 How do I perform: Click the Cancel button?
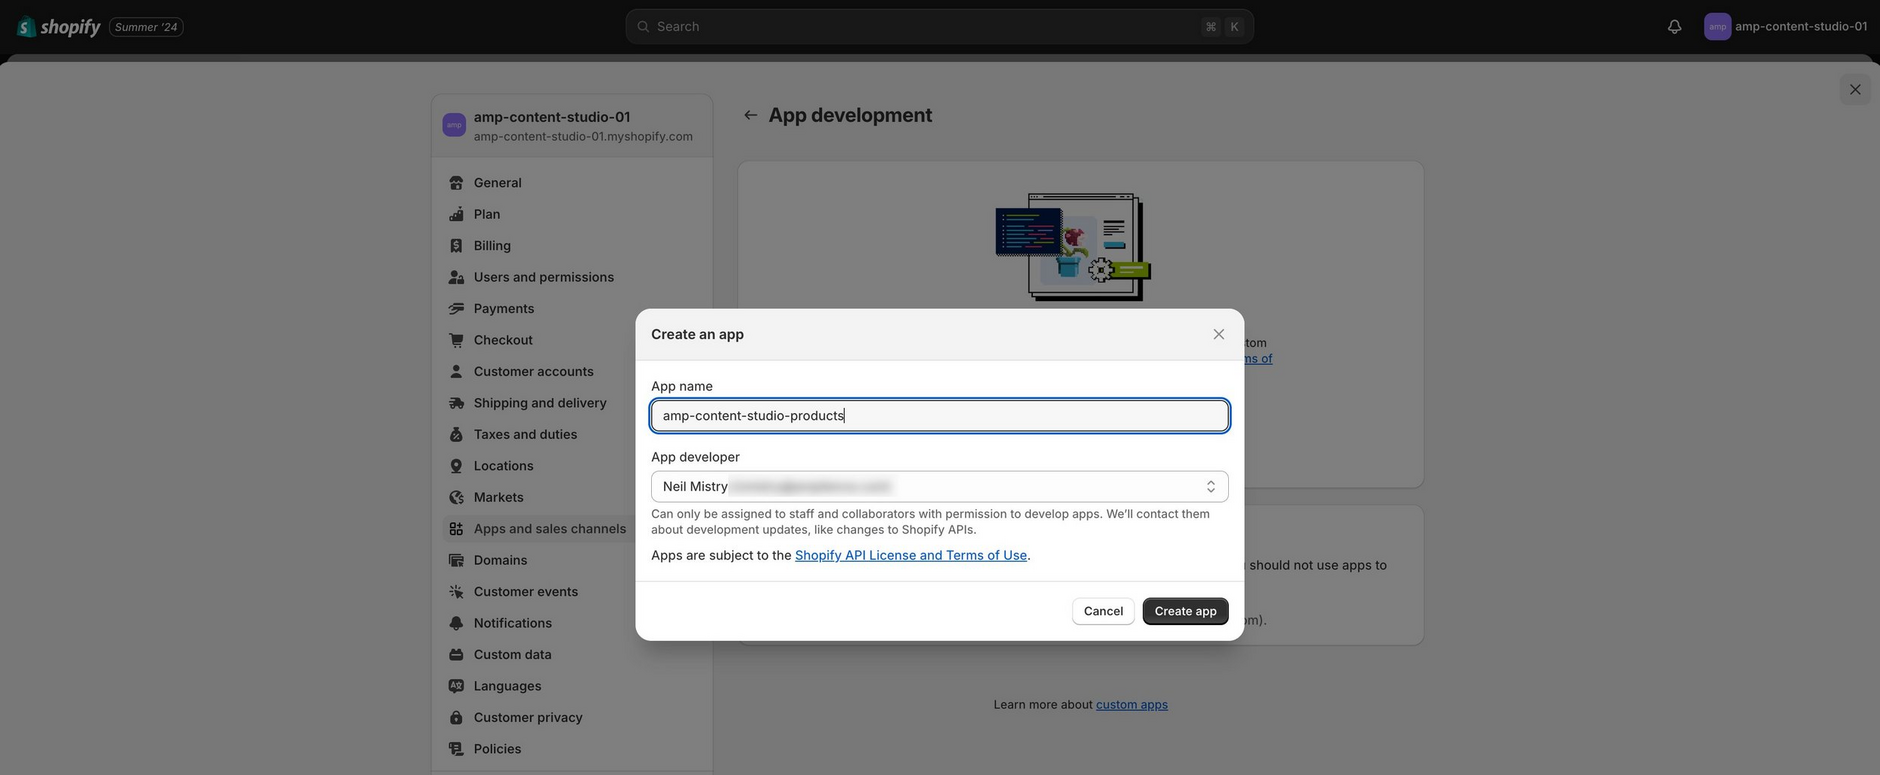[1103, 611]
